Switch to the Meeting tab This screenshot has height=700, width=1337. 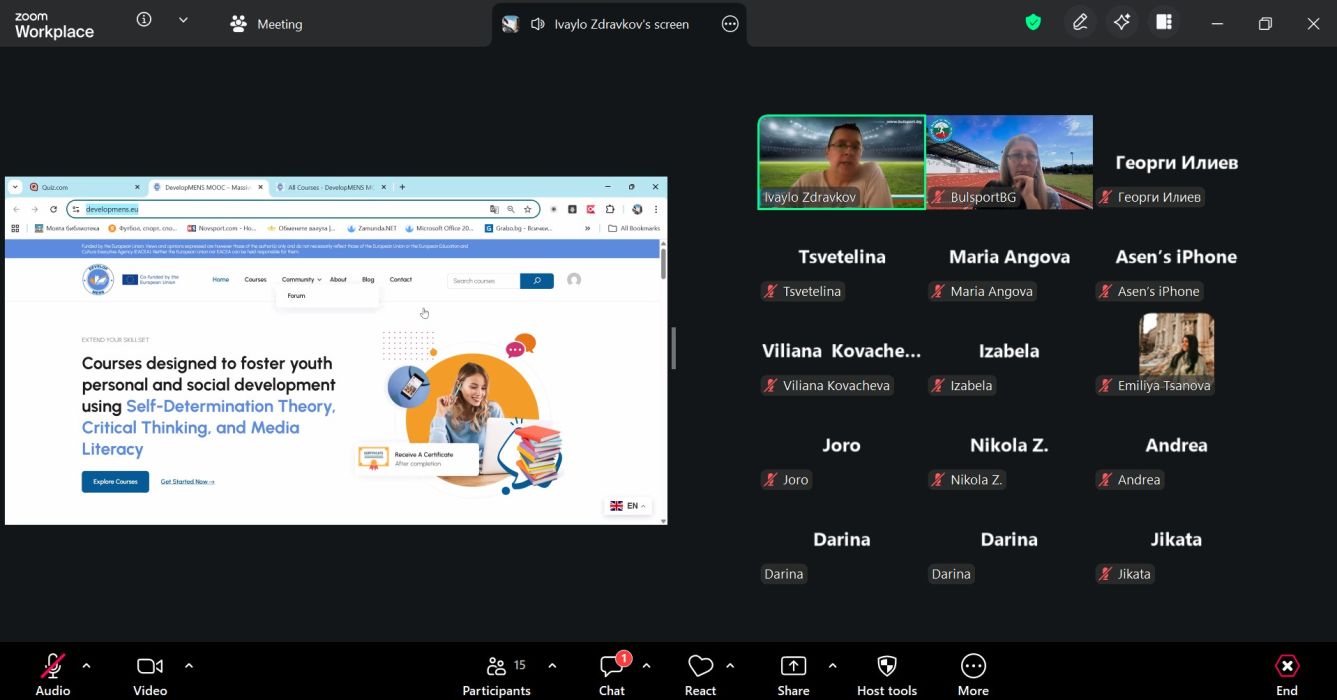[x=266, y=24]
